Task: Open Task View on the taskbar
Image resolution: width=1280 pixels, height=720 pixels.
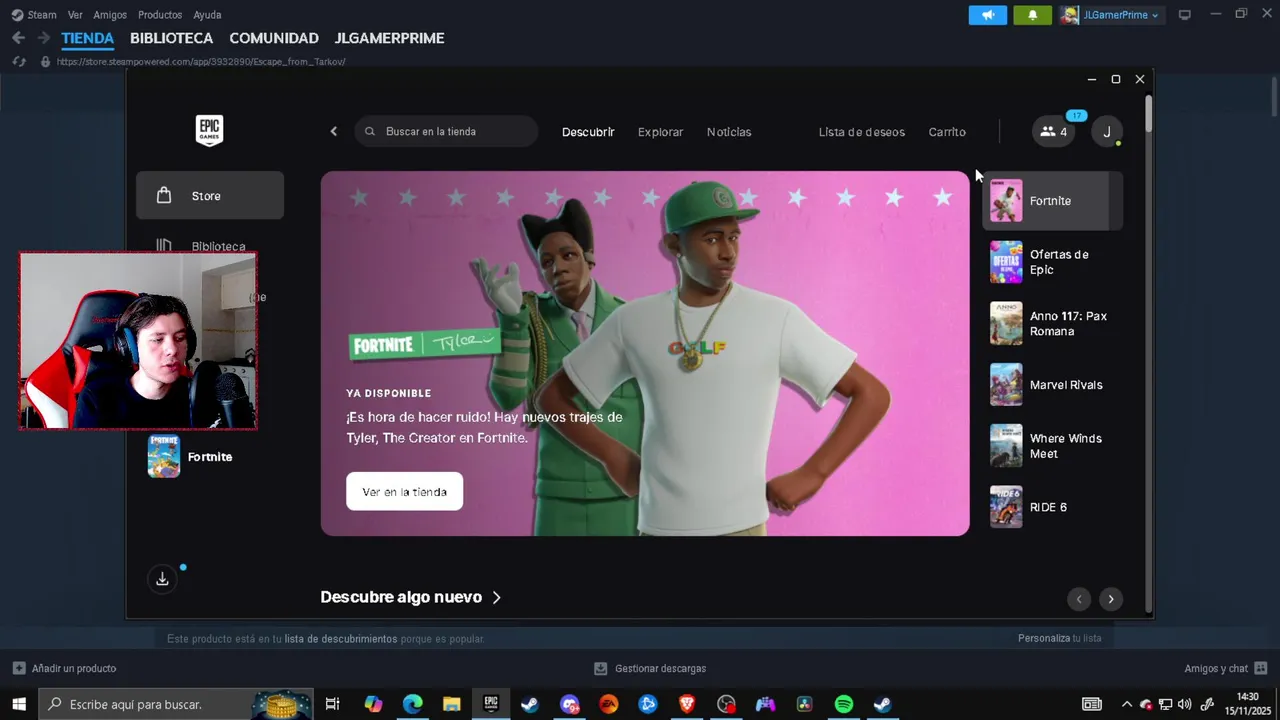Action: [x=333, y=704]
